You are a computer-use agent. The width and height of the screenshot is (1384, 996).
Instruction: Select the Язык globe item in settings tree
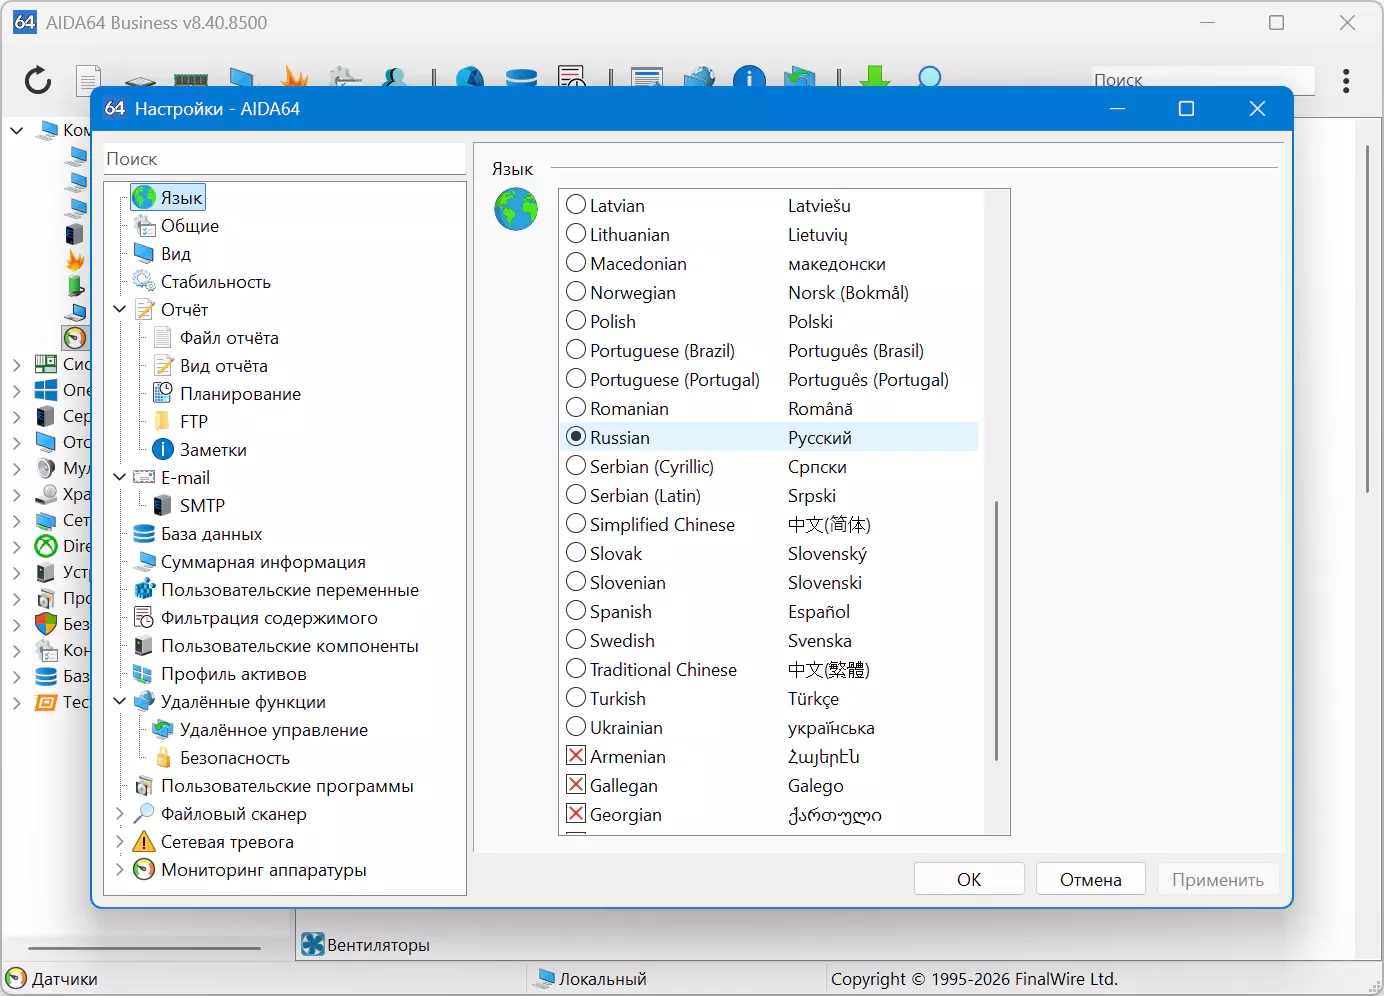168,198
